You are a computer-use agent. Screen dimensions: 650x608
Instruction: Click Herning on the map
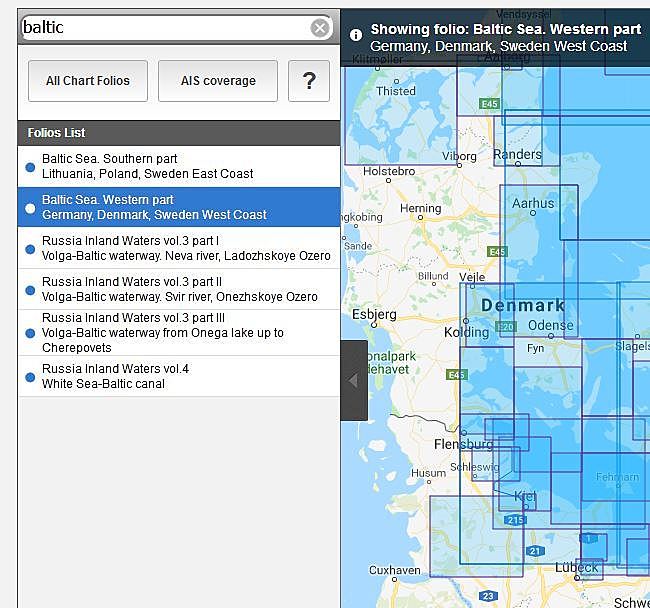click(420, 208)
